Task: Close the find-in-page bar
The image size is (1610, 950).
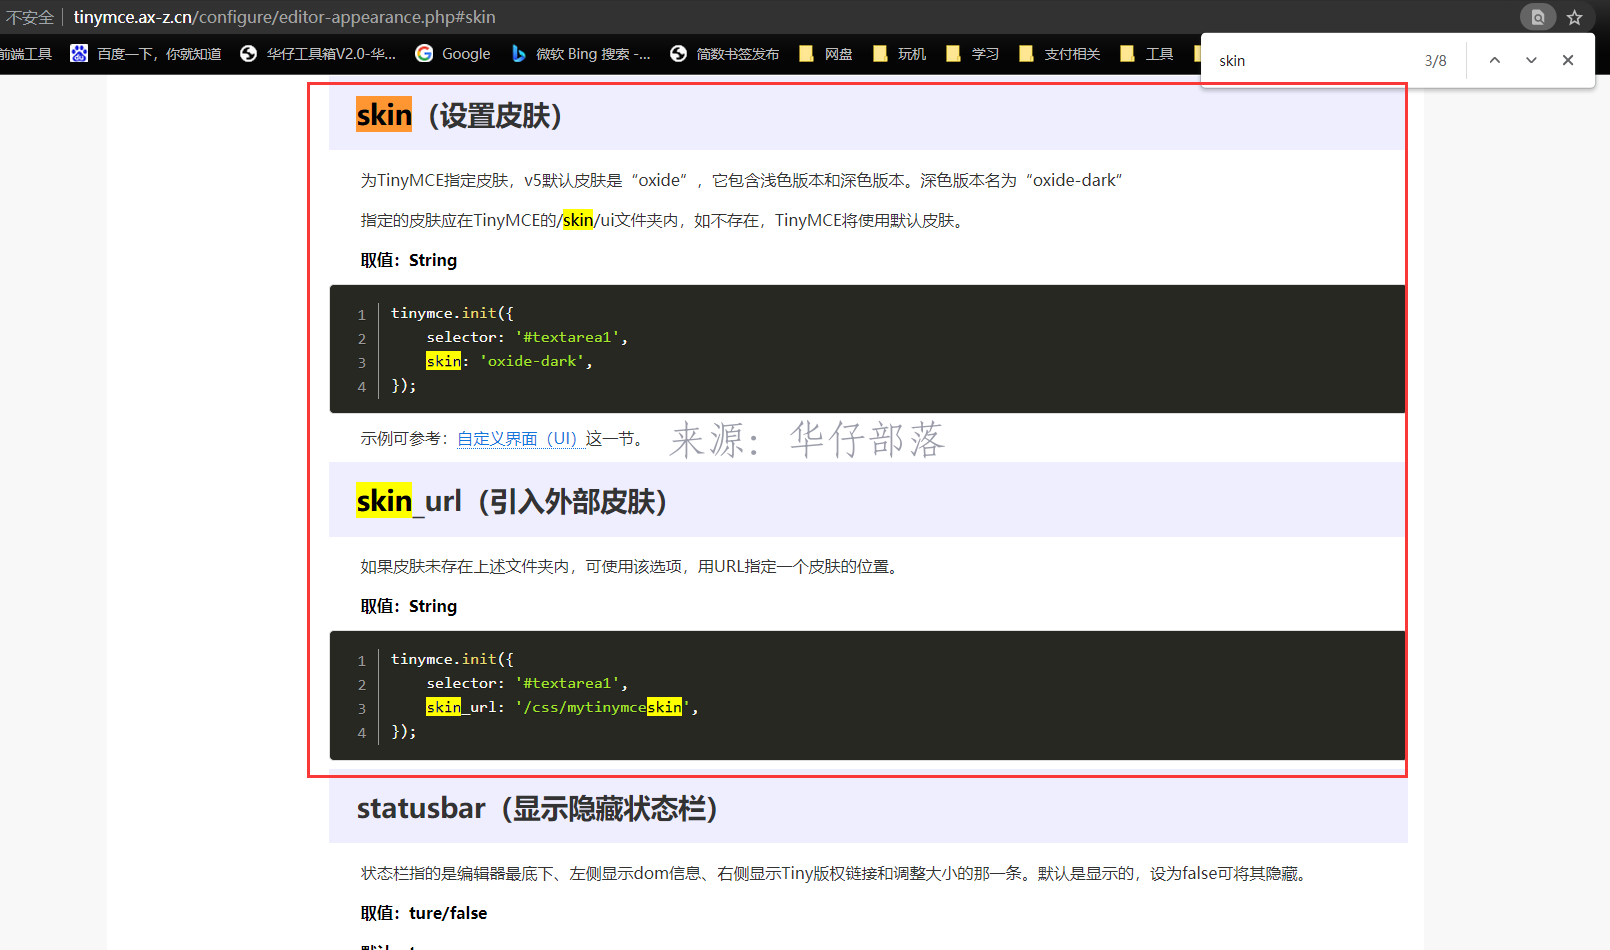Action: (1568, 60)
